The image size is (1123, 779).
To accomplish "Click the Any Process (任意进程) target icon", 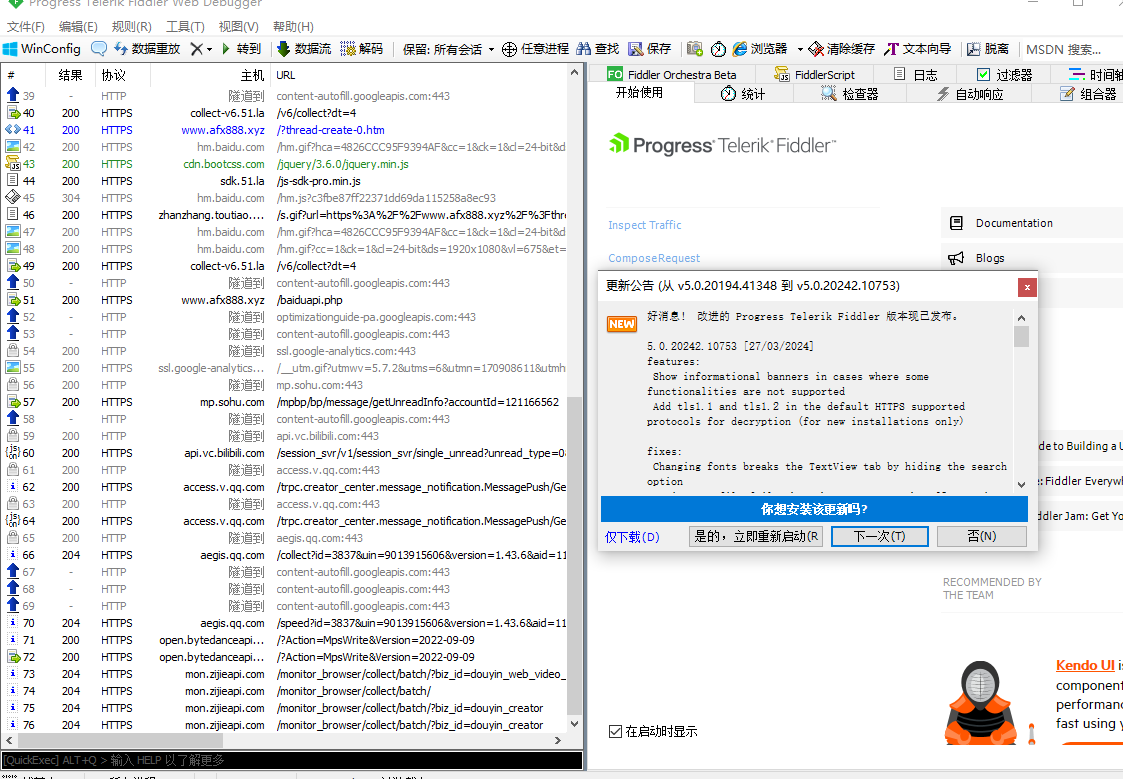I will point(509,49).
